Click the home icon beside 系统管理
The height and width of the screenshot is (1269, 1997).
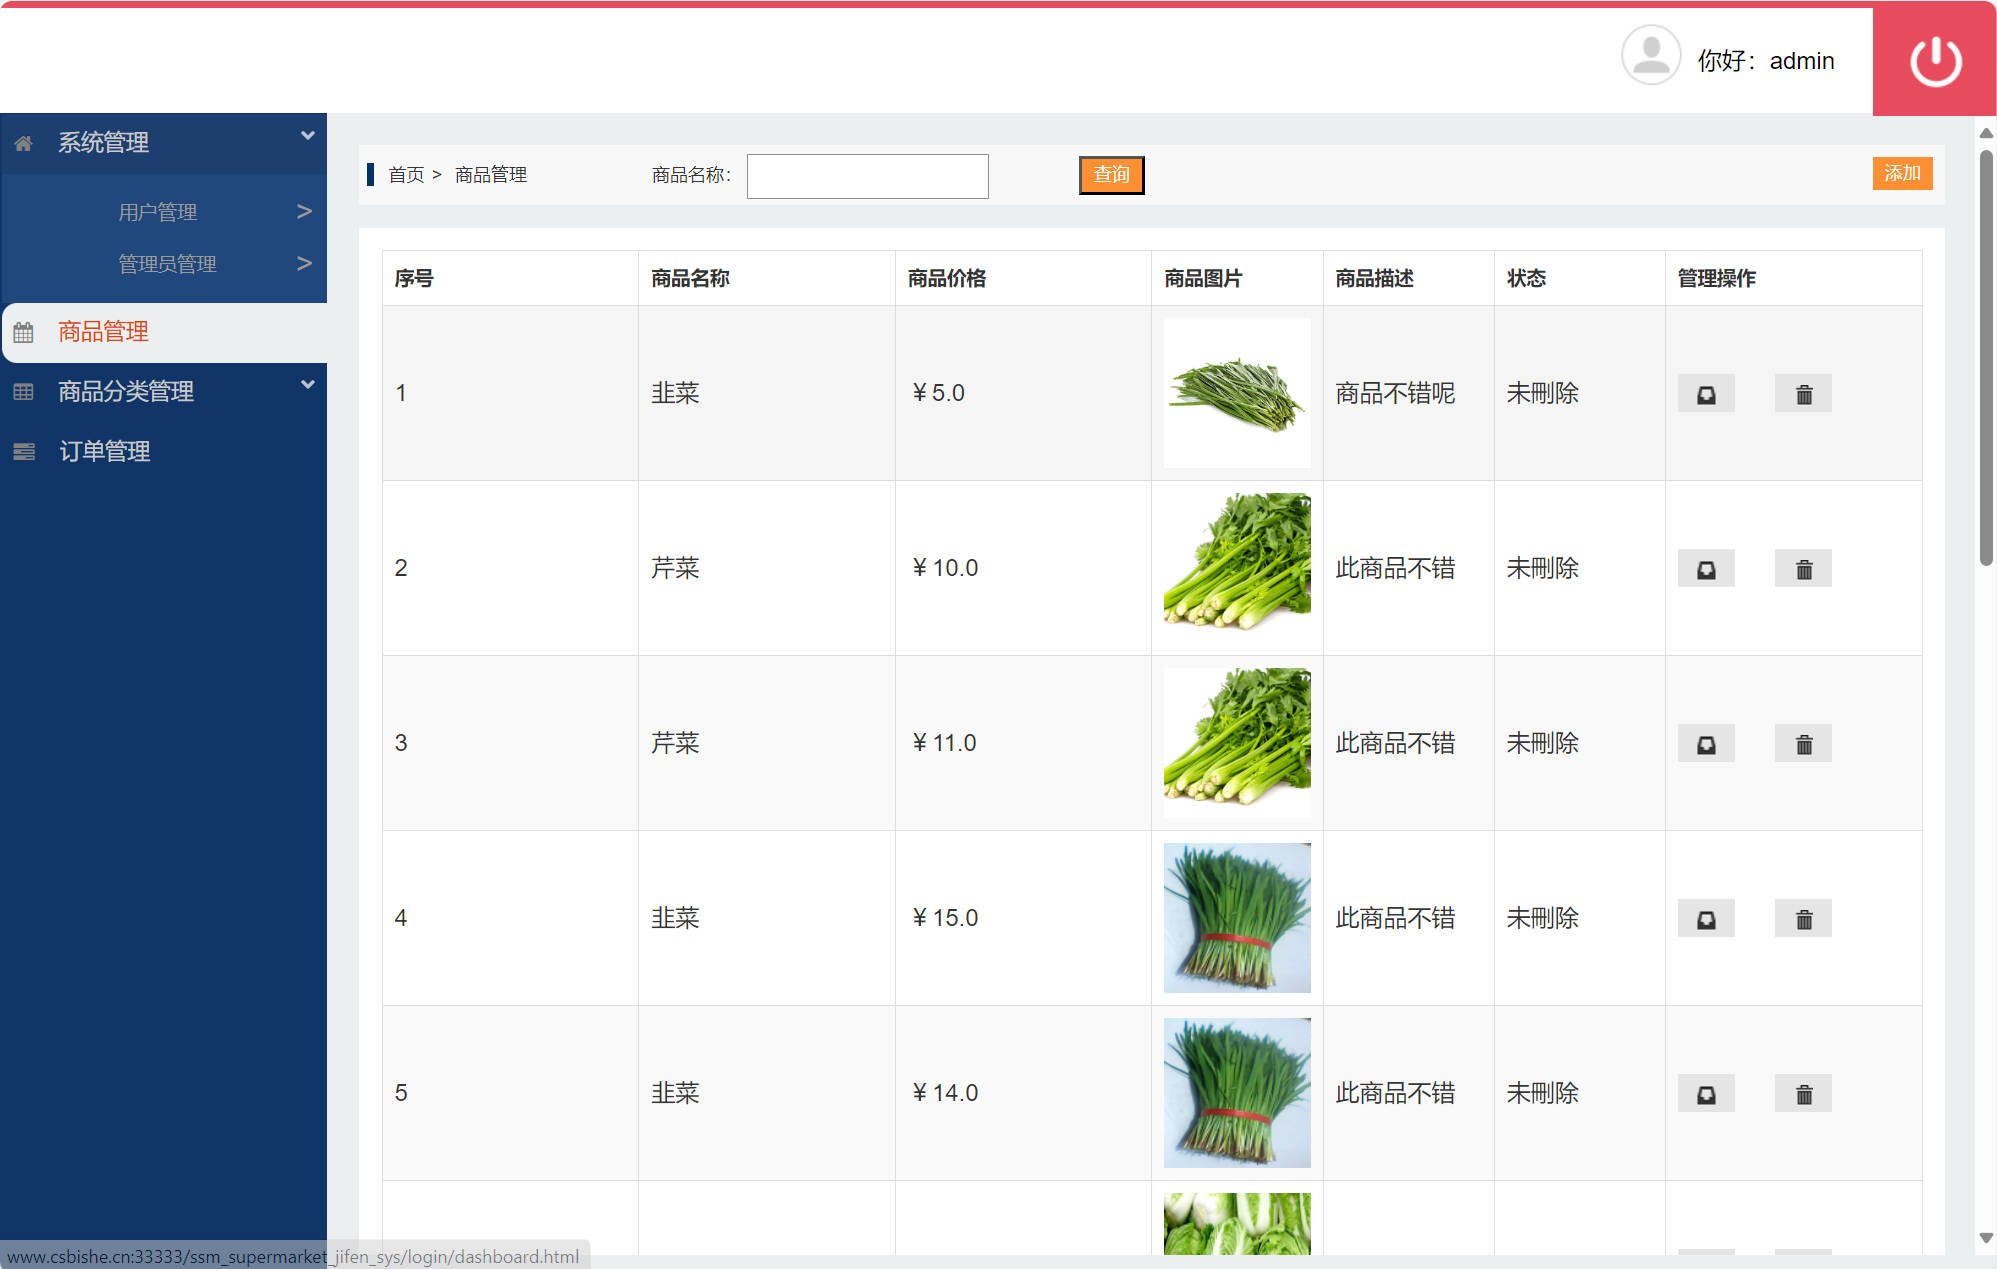tap(24, 142)
